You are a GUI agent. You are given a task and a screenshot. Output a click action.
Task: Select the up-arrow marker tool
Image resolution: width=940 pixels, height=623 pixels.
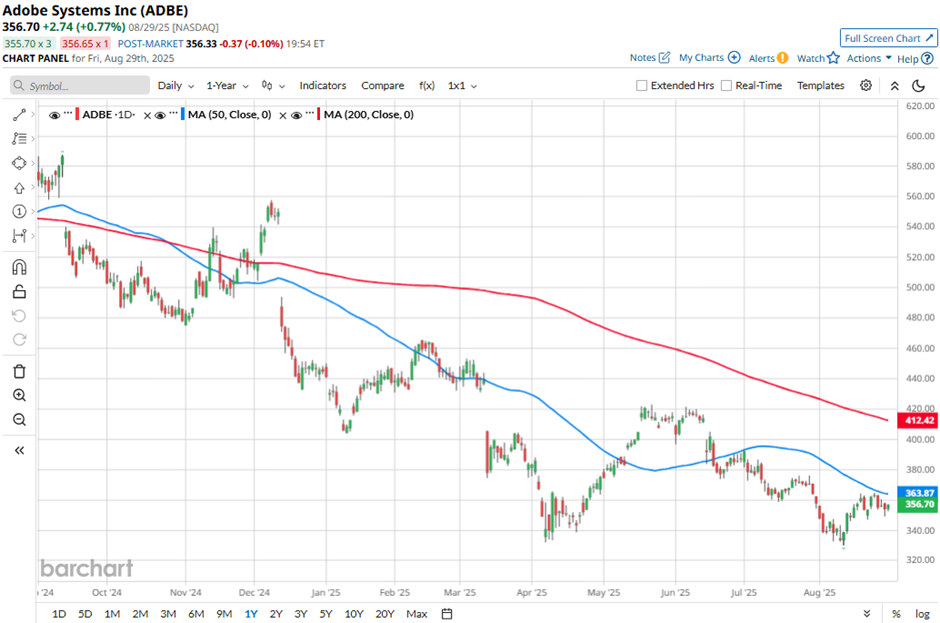coord(19,188)
